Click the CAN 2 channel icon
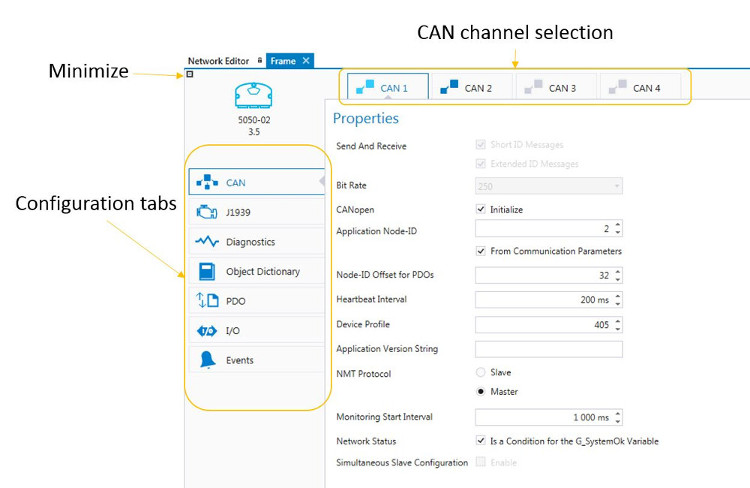Viewport: 750px width, 488px height. tap(449, 87)
